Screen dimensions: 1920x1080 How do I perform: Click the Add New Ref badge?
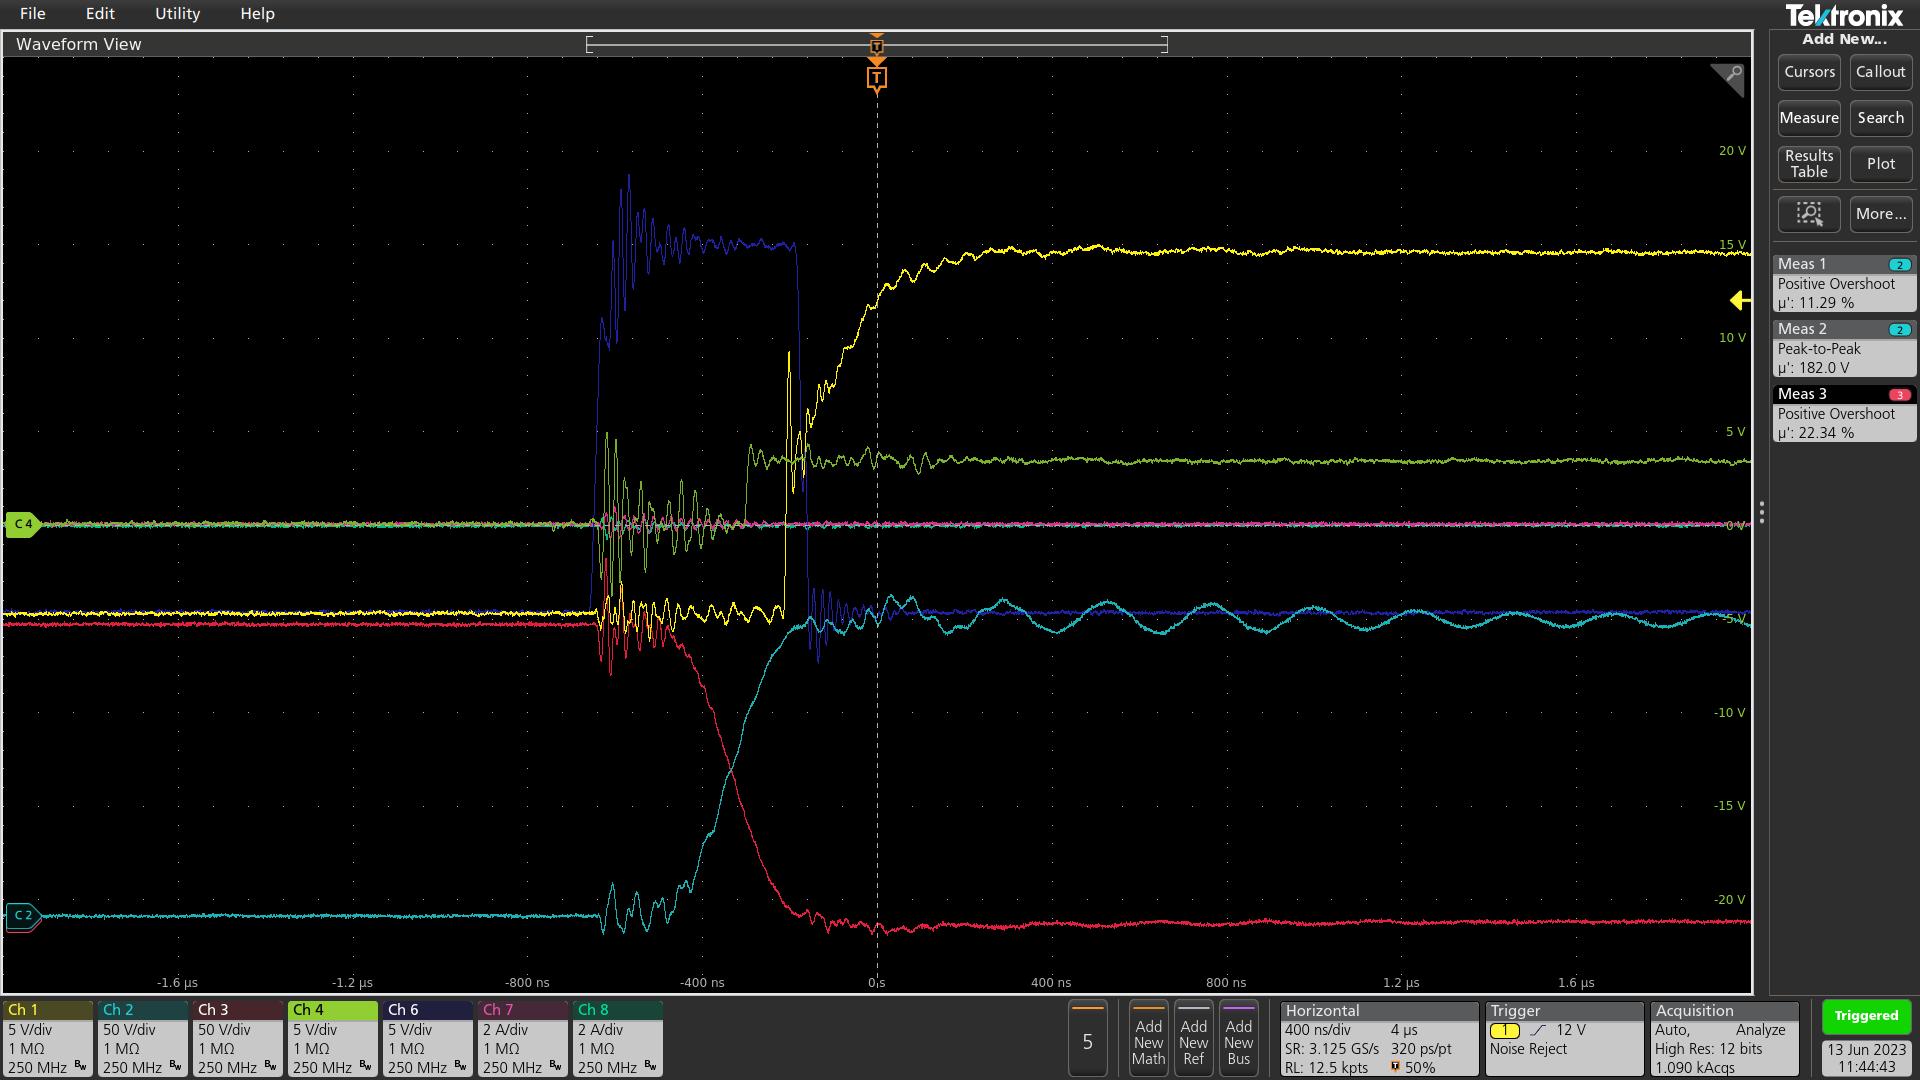click(x=1194, y=1039)
